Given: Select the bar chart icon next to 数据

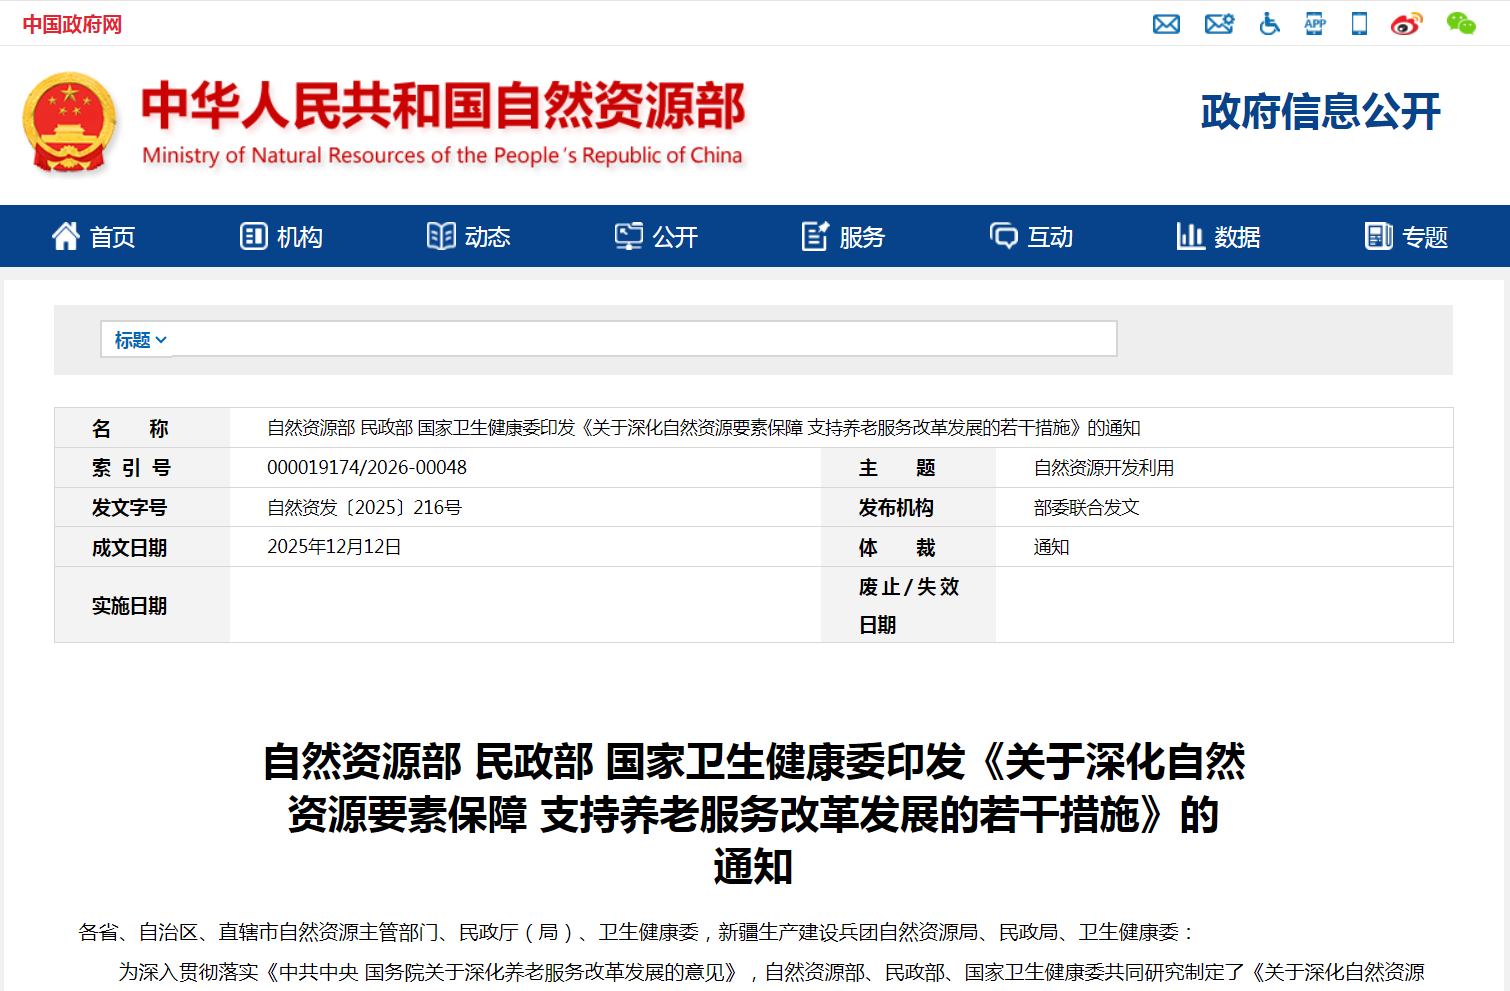Looking at the screenshot, I should click(x=1192, y=235).
